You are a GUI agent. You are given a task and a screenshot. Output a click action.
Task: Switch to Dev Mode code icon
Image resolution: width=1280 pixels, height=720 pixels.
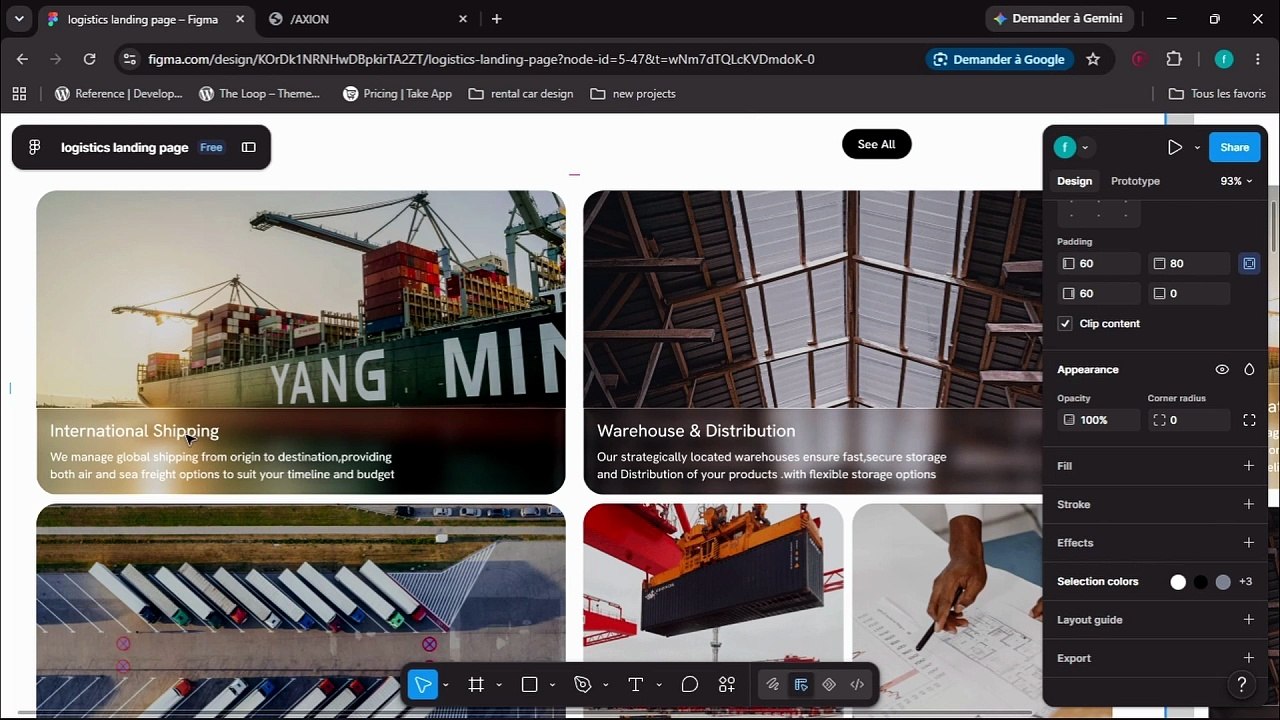click(857, 685)
